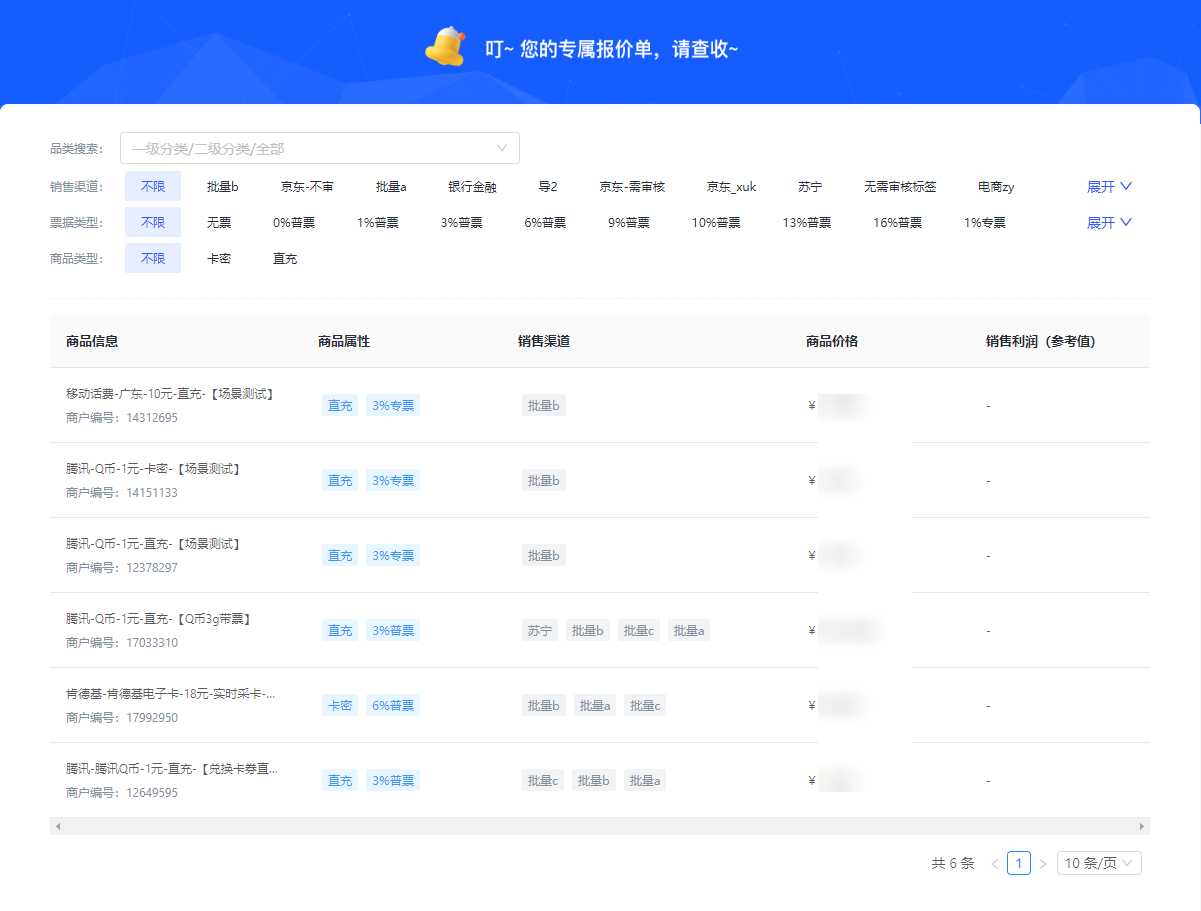The image size is (1201, 911).
Task: Click 批量c tag in merchant 17033310 row
Action: coord(638,630)
